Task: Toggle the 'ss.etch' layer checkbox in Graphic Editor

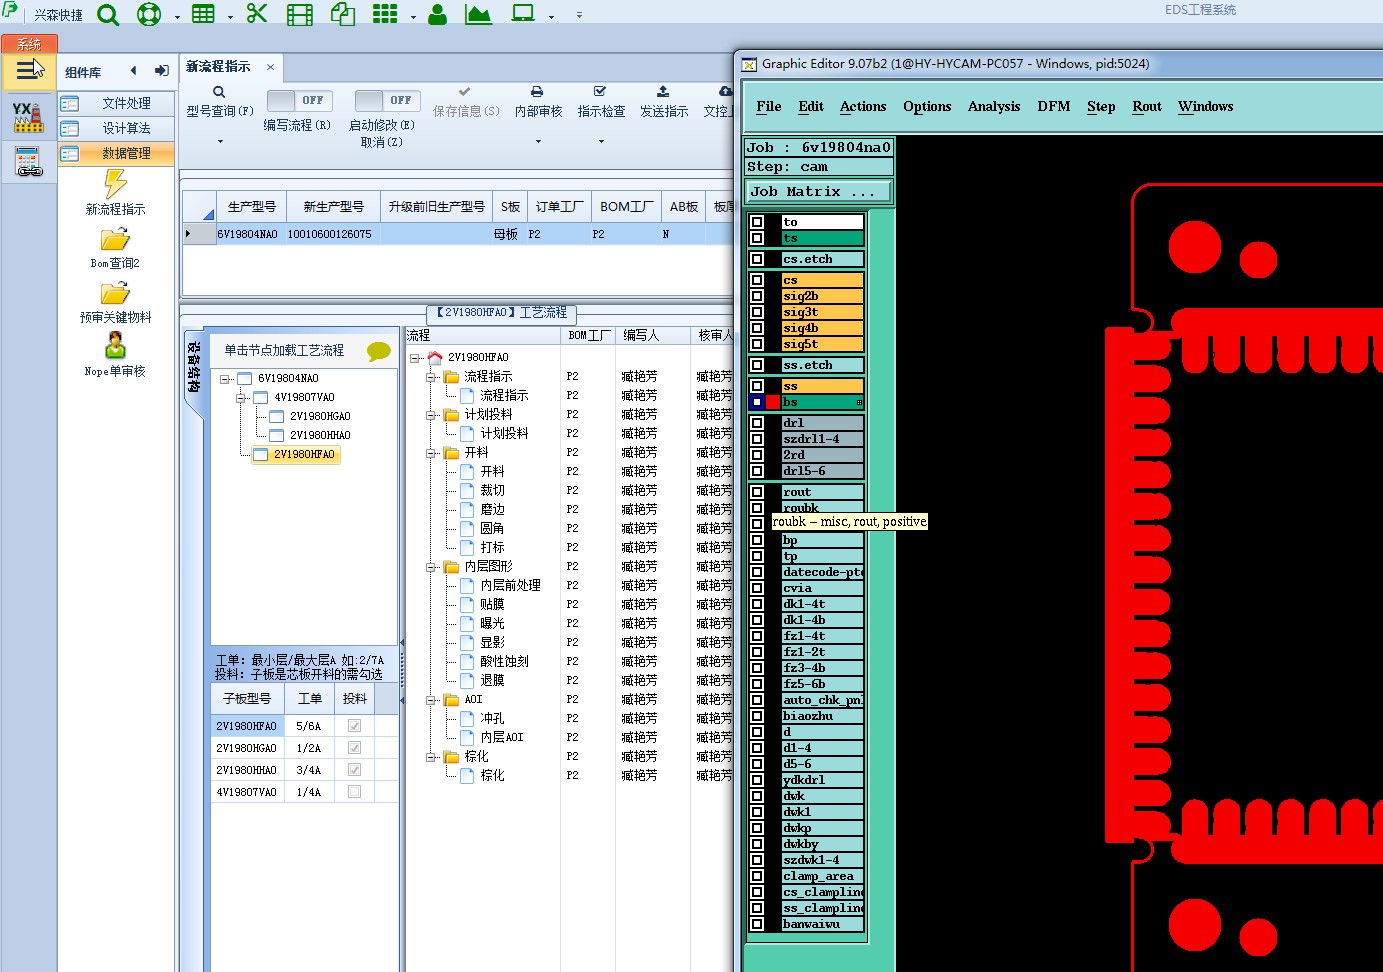Action: coord(757,365)
